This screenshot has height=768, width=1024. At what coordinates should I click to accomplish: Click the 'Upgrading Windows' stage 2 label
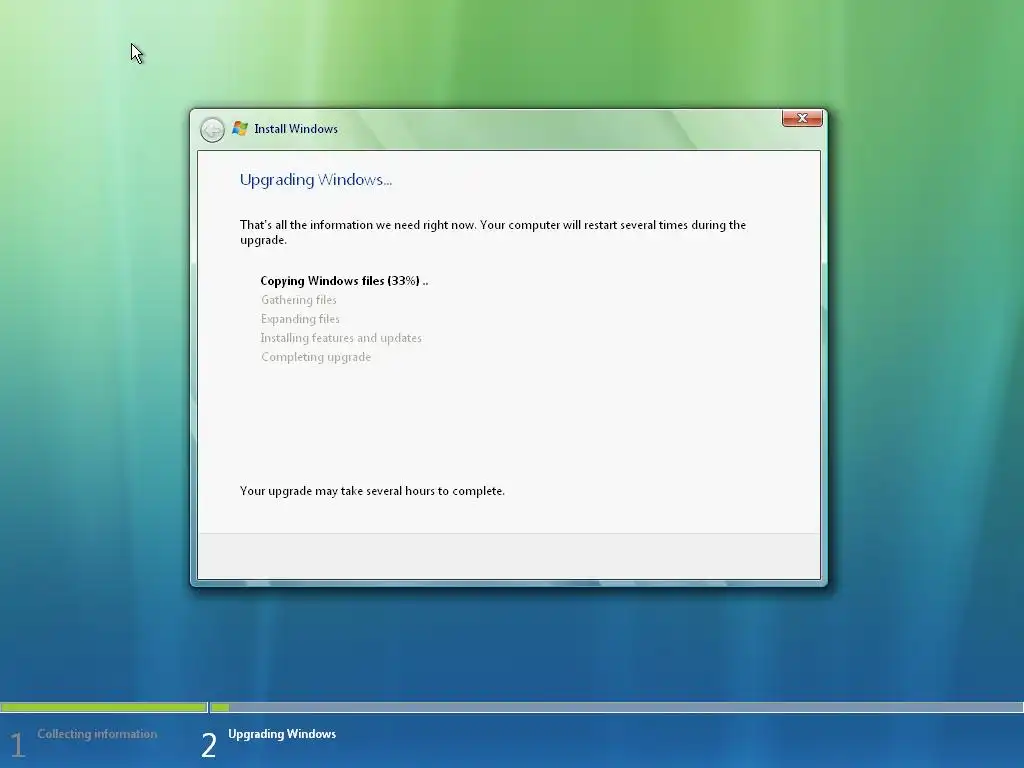tap(282, 734)
